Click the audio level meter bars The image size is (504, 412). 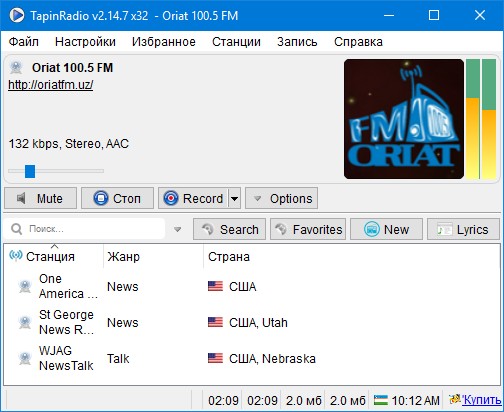tap(481, 119)
